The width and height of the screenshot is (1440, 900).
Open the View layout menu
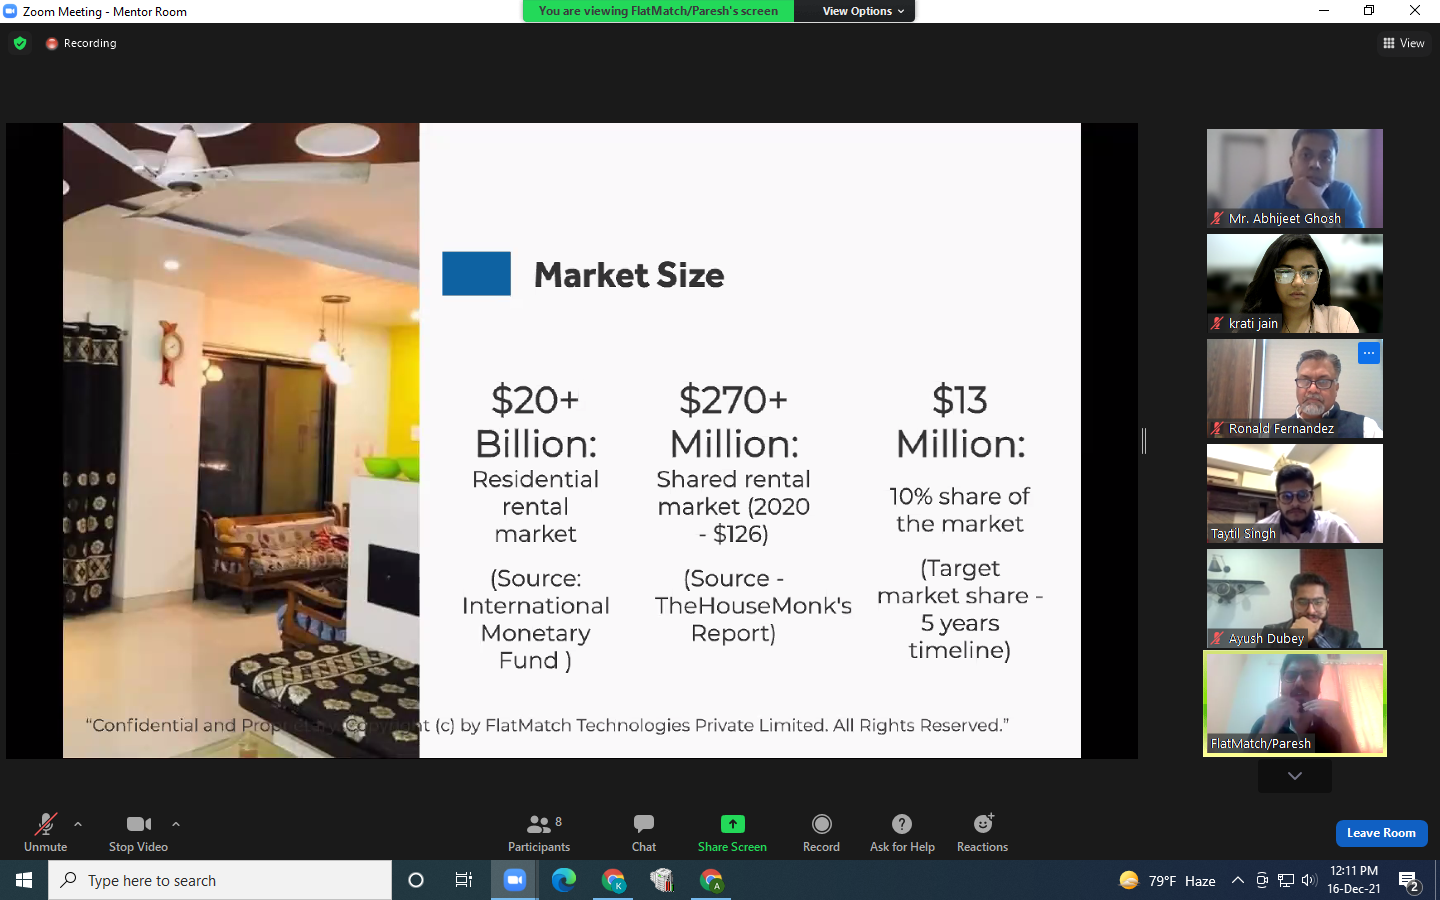tap(1403, 43)
